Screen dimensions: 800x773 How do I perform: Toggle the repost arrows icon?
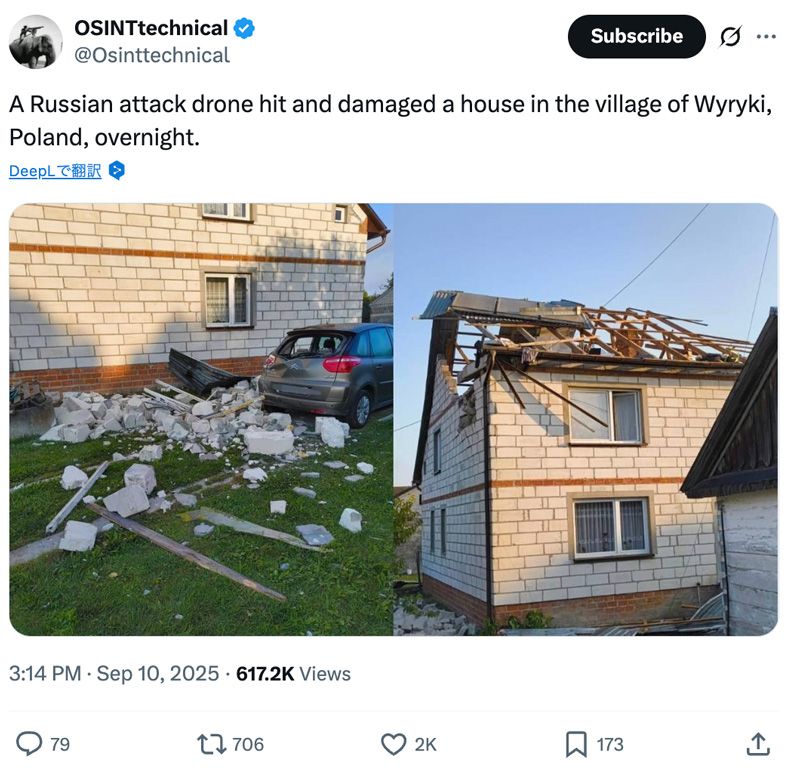[x=212, y=744]
